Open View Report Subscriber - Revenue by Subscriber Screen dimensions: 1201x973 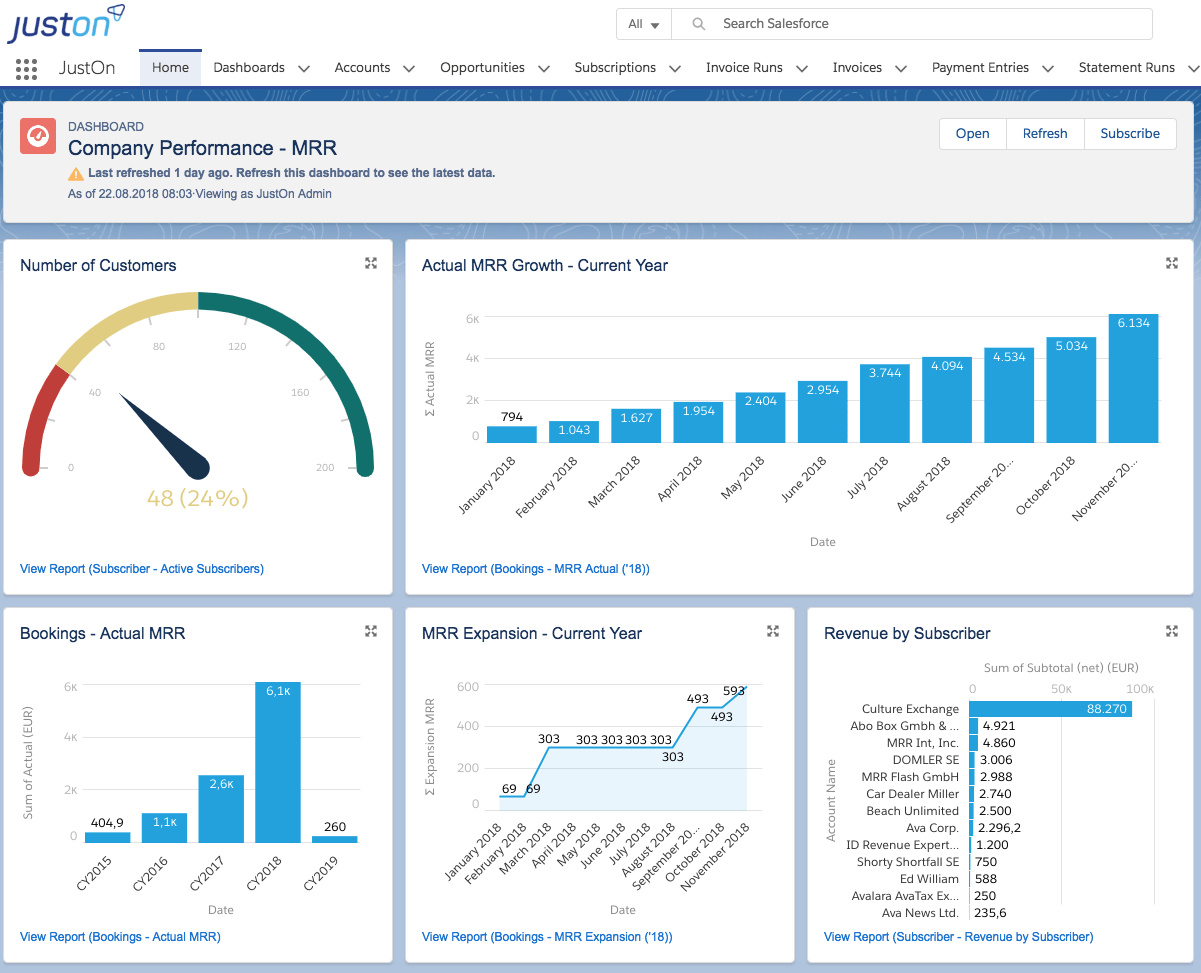[x=958, y=937]
